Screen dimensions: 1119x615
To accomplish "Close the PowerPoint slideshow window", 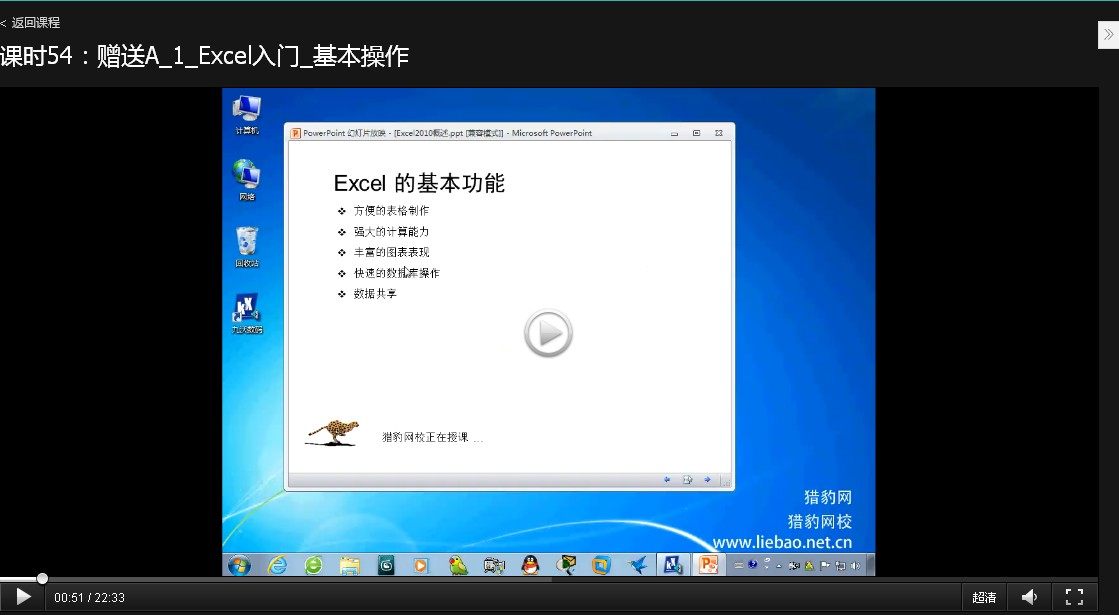I will click(719, 133).
